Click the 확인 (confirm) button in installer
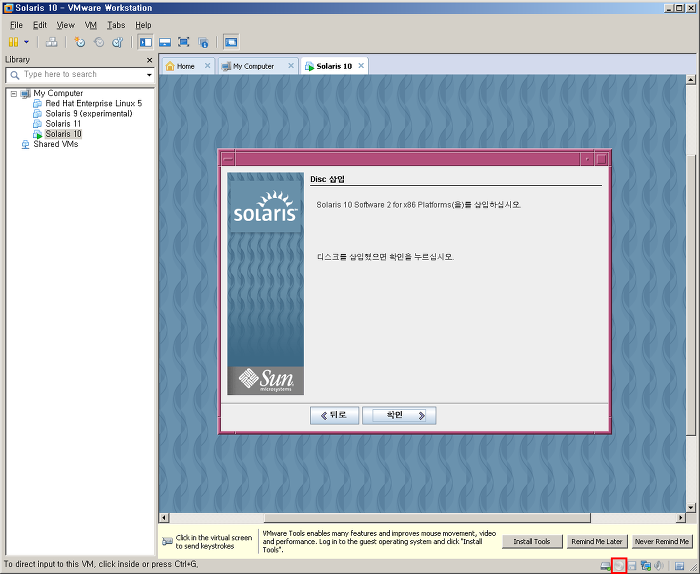The image size is (700, 574). coord(399,416)
